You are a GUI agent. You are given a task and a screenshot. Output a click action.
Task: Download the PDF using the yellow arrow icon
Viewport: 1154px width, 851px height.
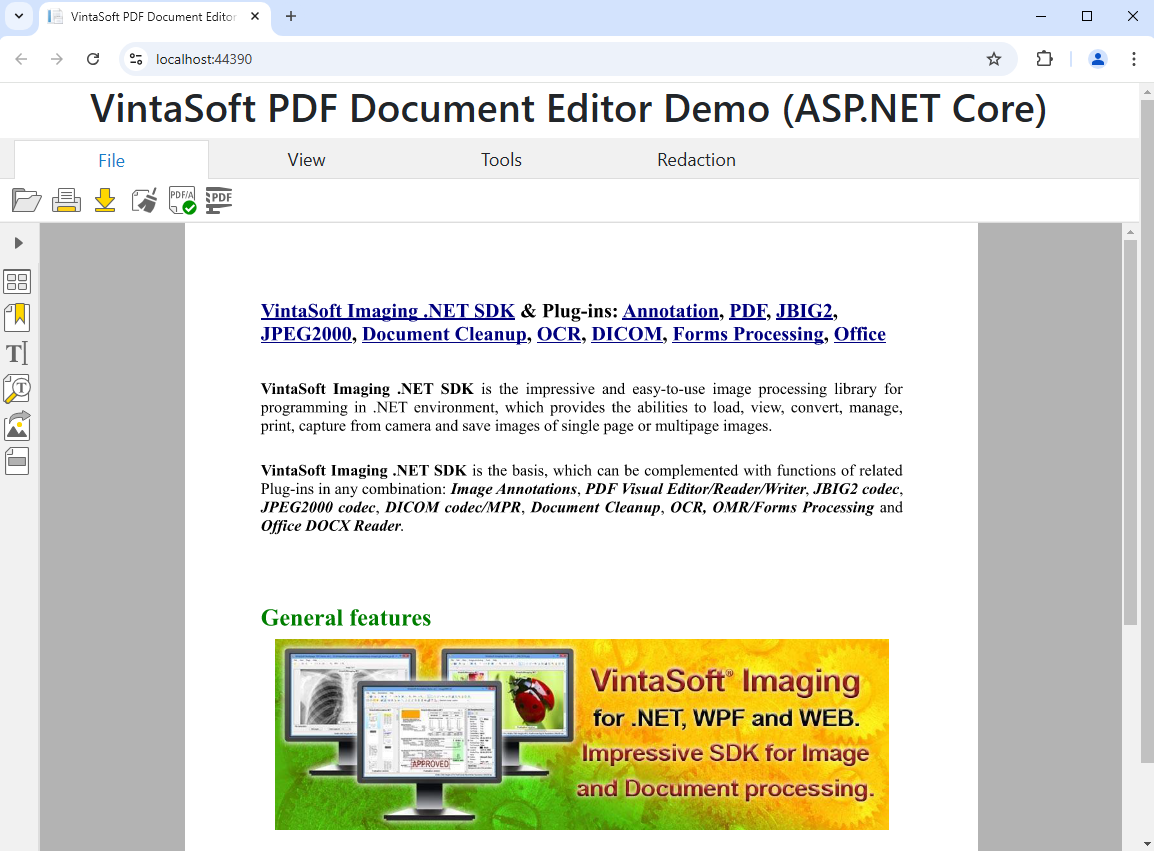click(105, 201)
